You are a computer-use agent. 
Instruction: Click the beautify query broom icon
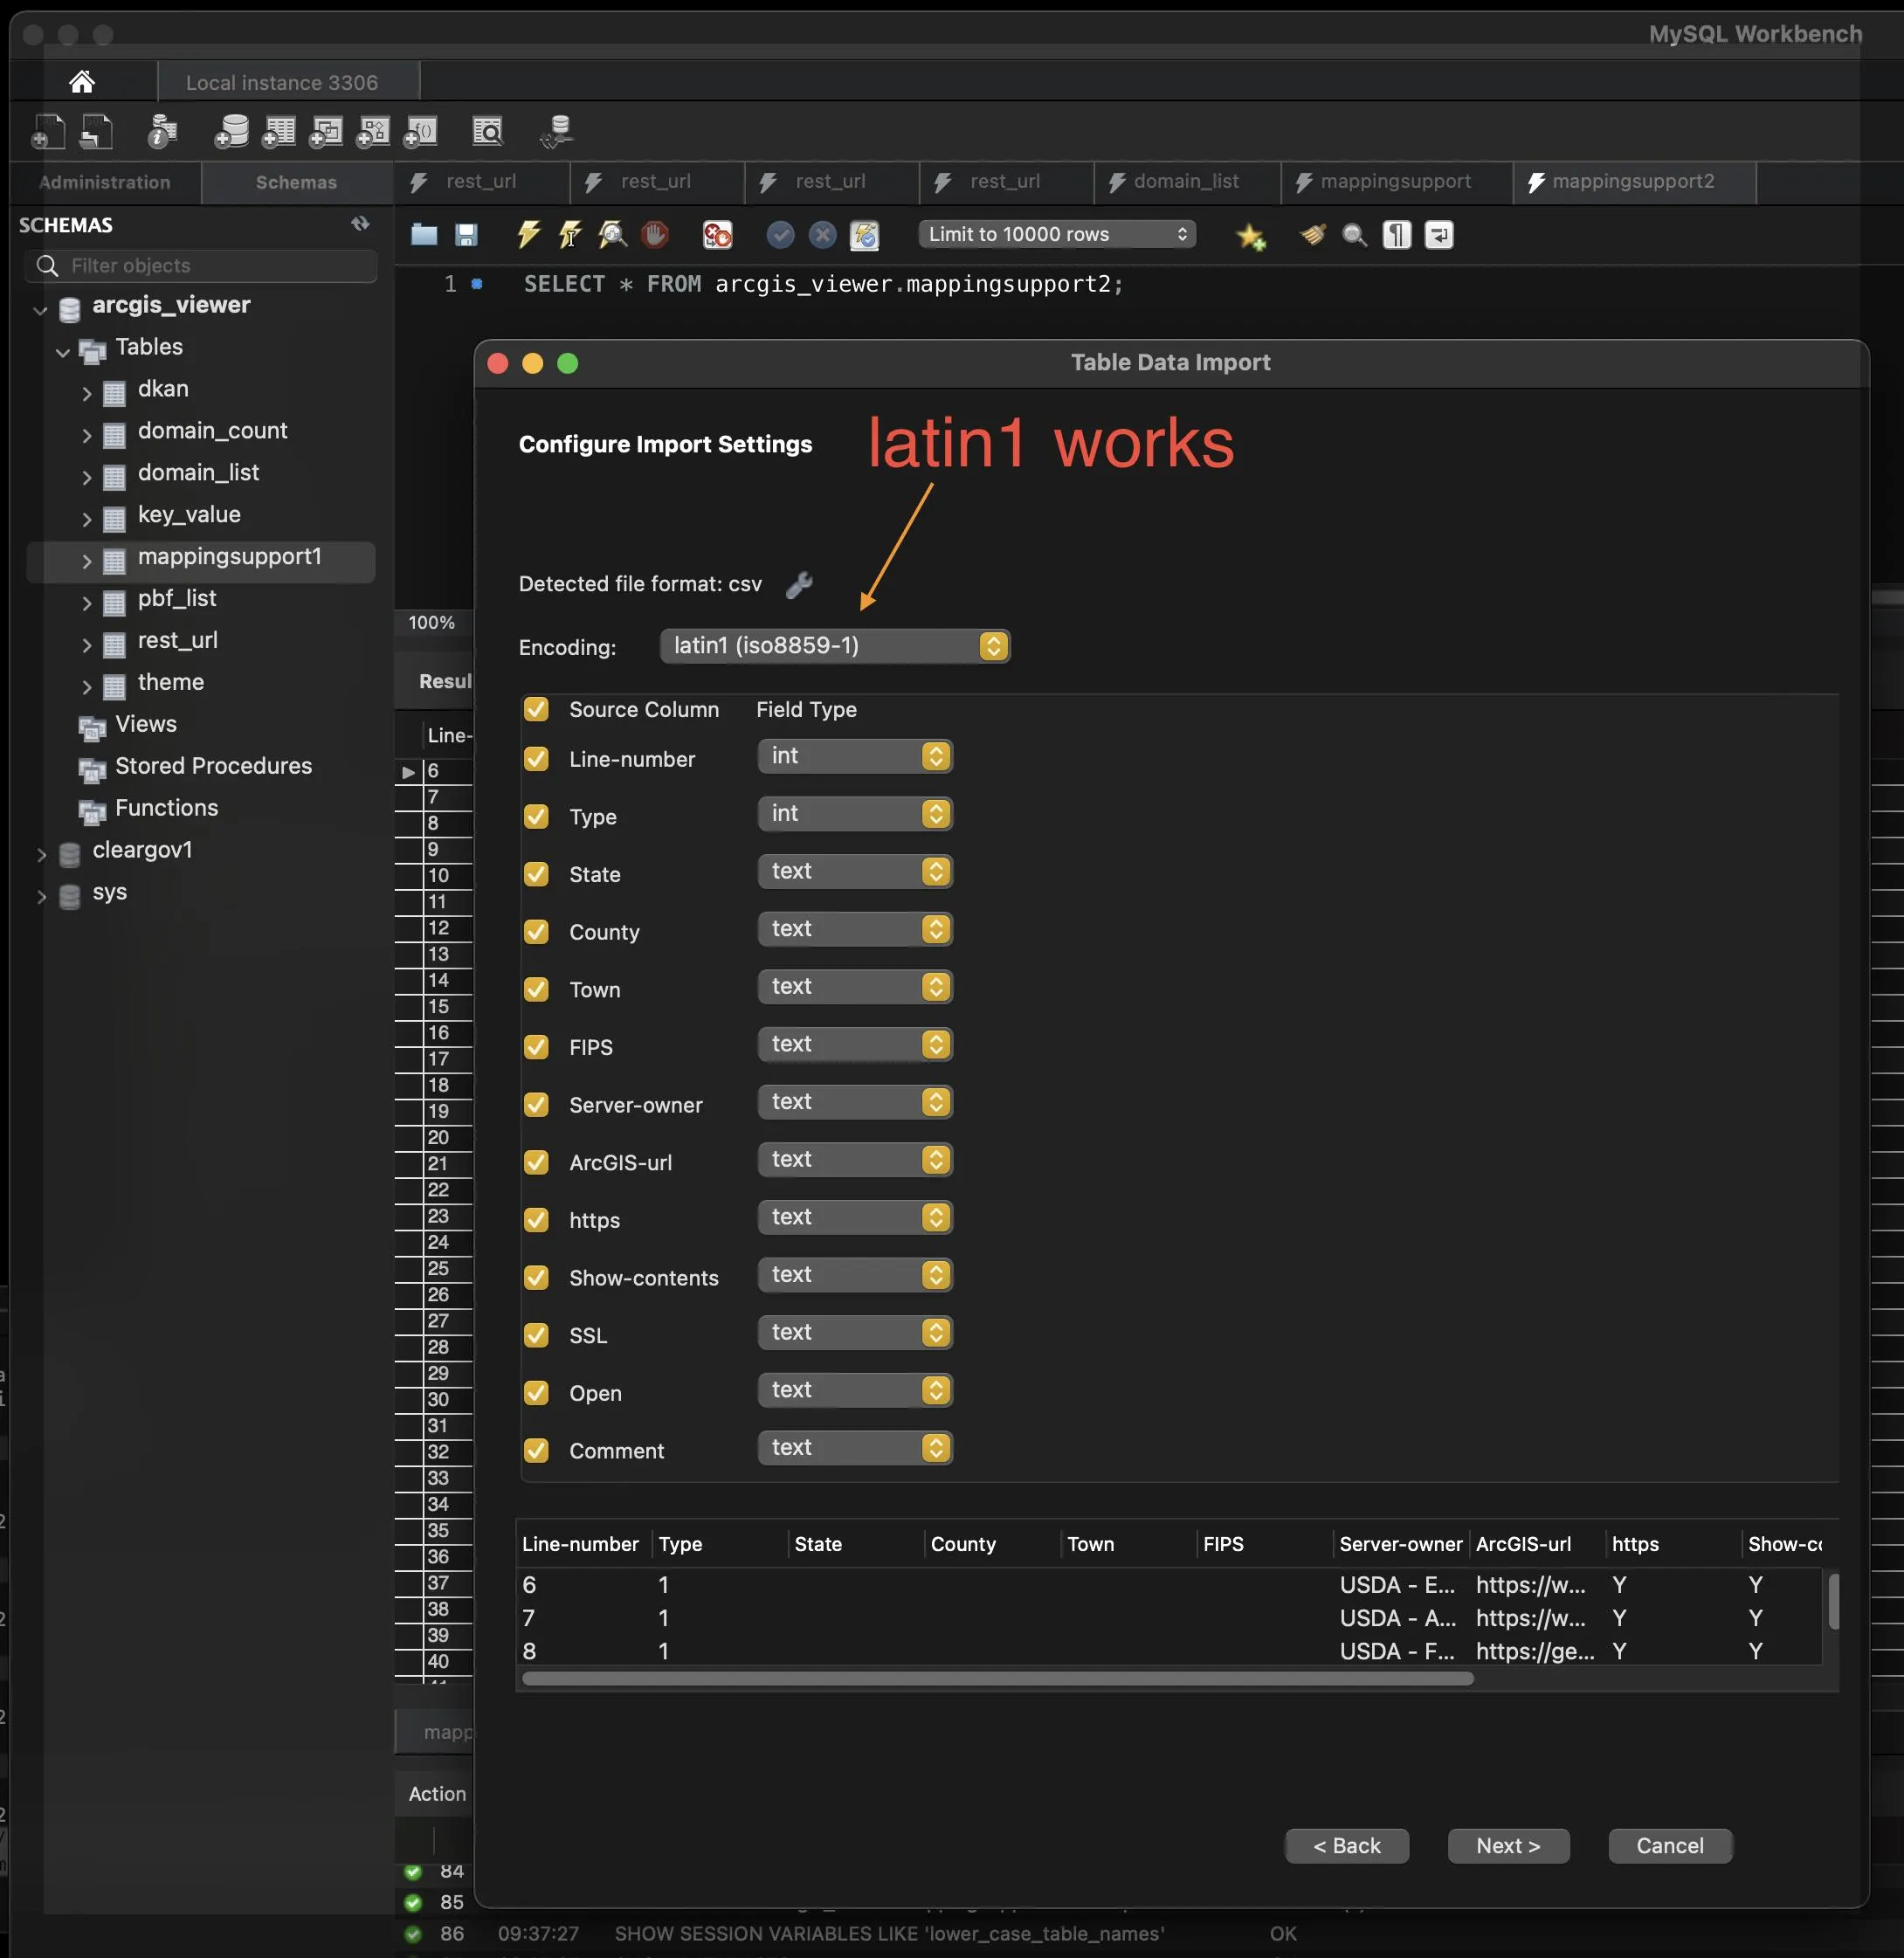click(1312, 235)
